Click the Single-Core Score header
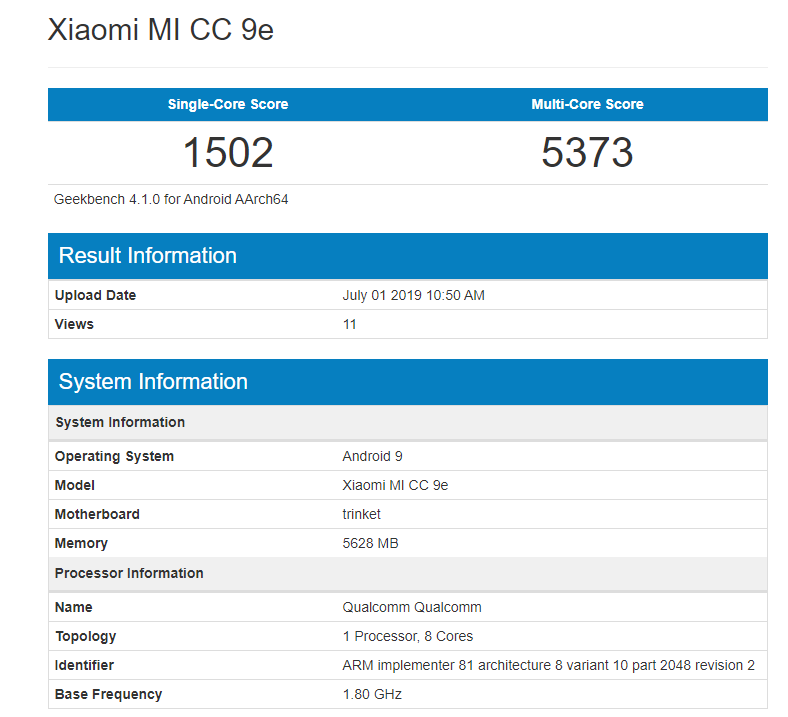Viewport: 788px width, 717px height. coord(228,104)
